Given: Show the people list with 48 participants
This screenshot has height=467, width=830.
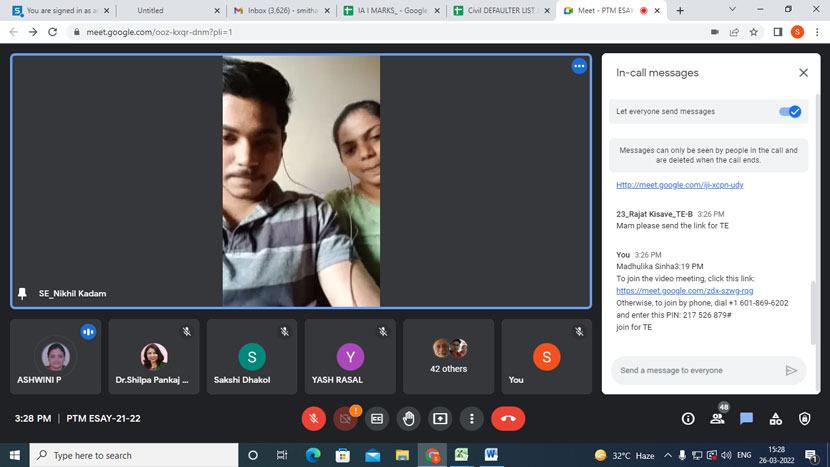Looking at the screenshot, I should [717, 419].
